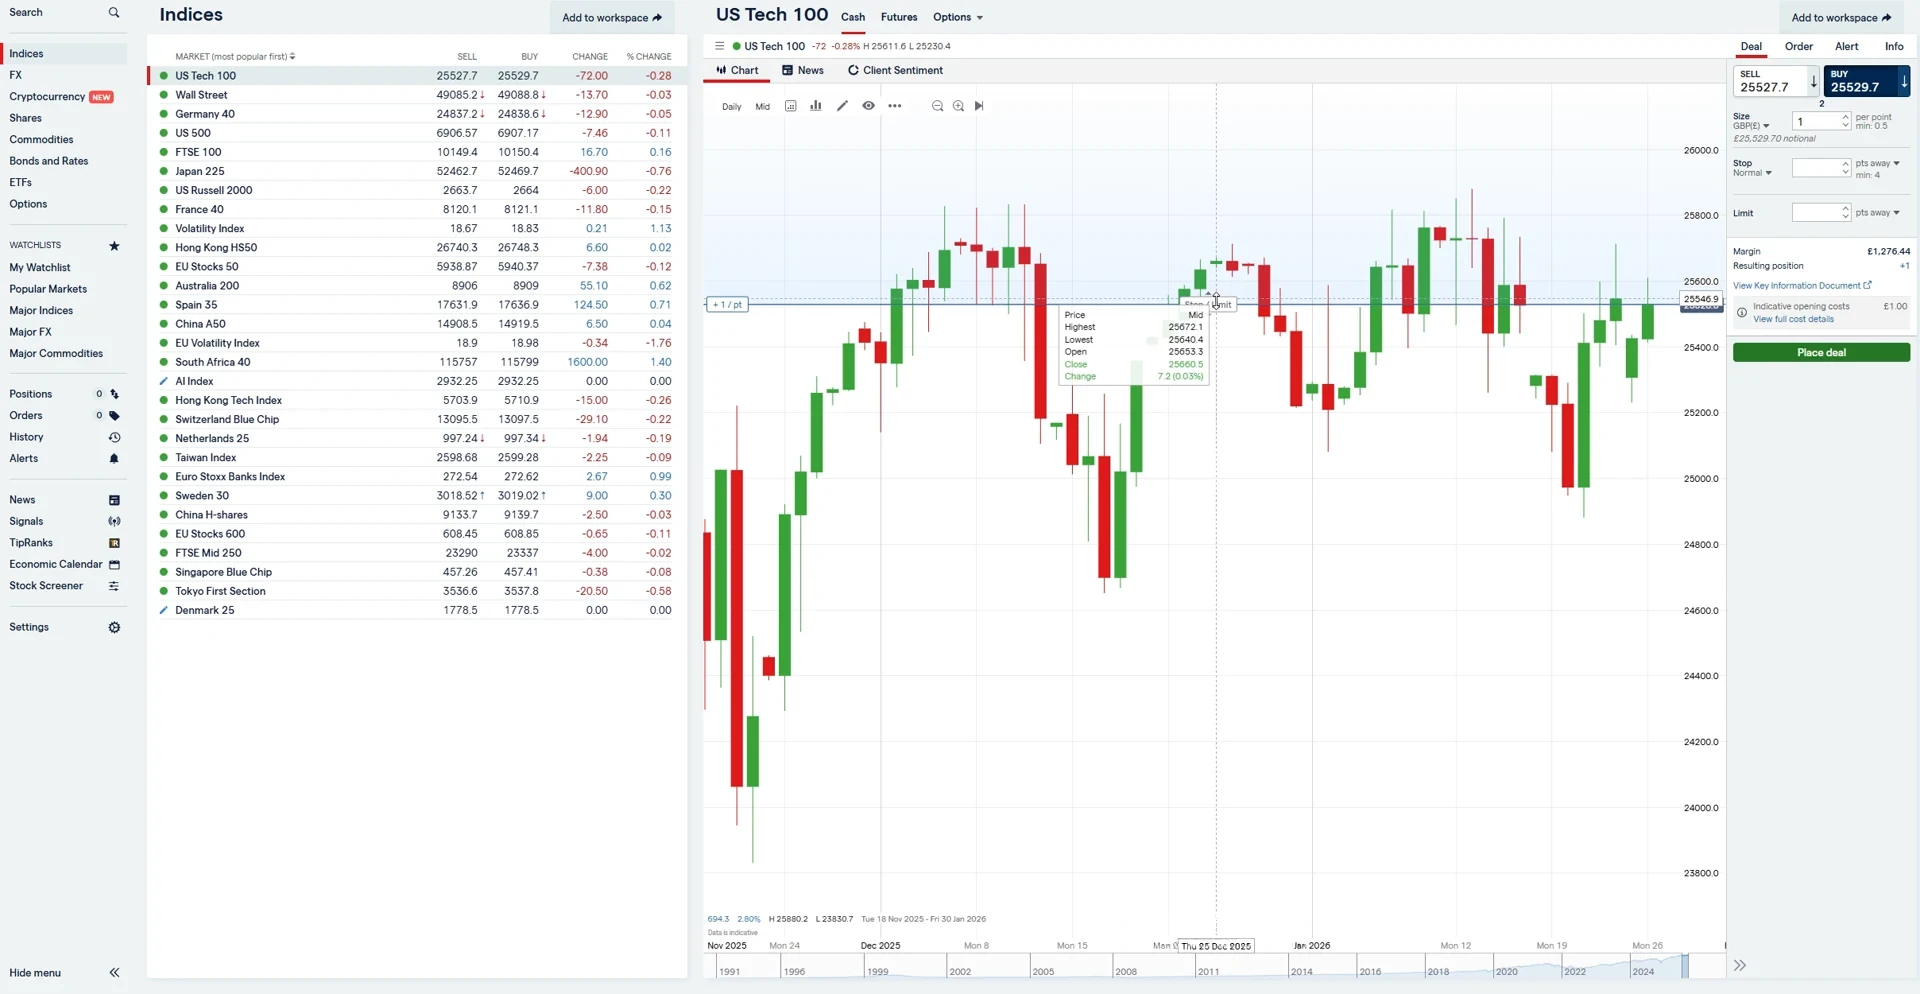Viewport: 1920px width, 994px height.
Task: Zoom out the chart
Action: coord(937,106)
